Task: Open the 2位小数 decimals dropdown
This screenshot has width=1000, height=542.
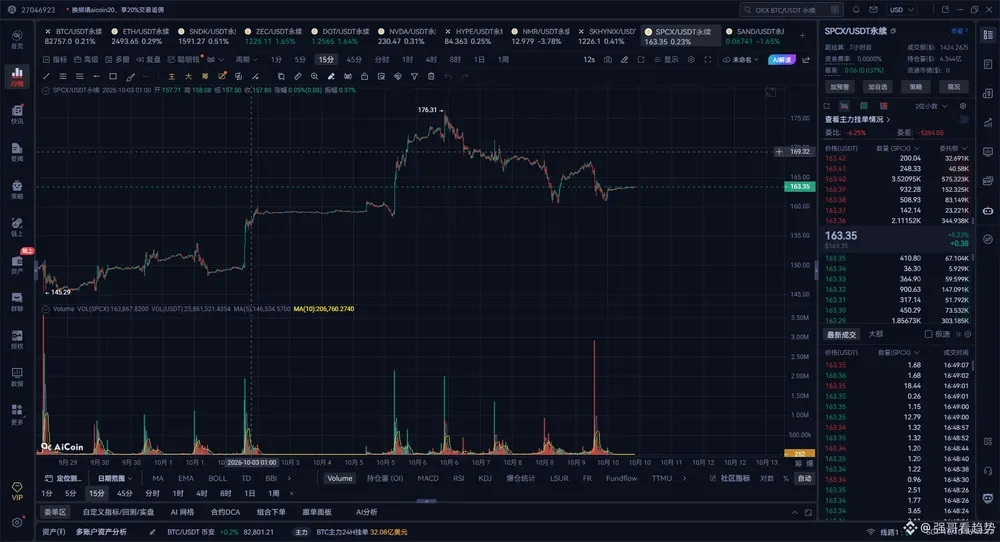Action: coord(931,106)
